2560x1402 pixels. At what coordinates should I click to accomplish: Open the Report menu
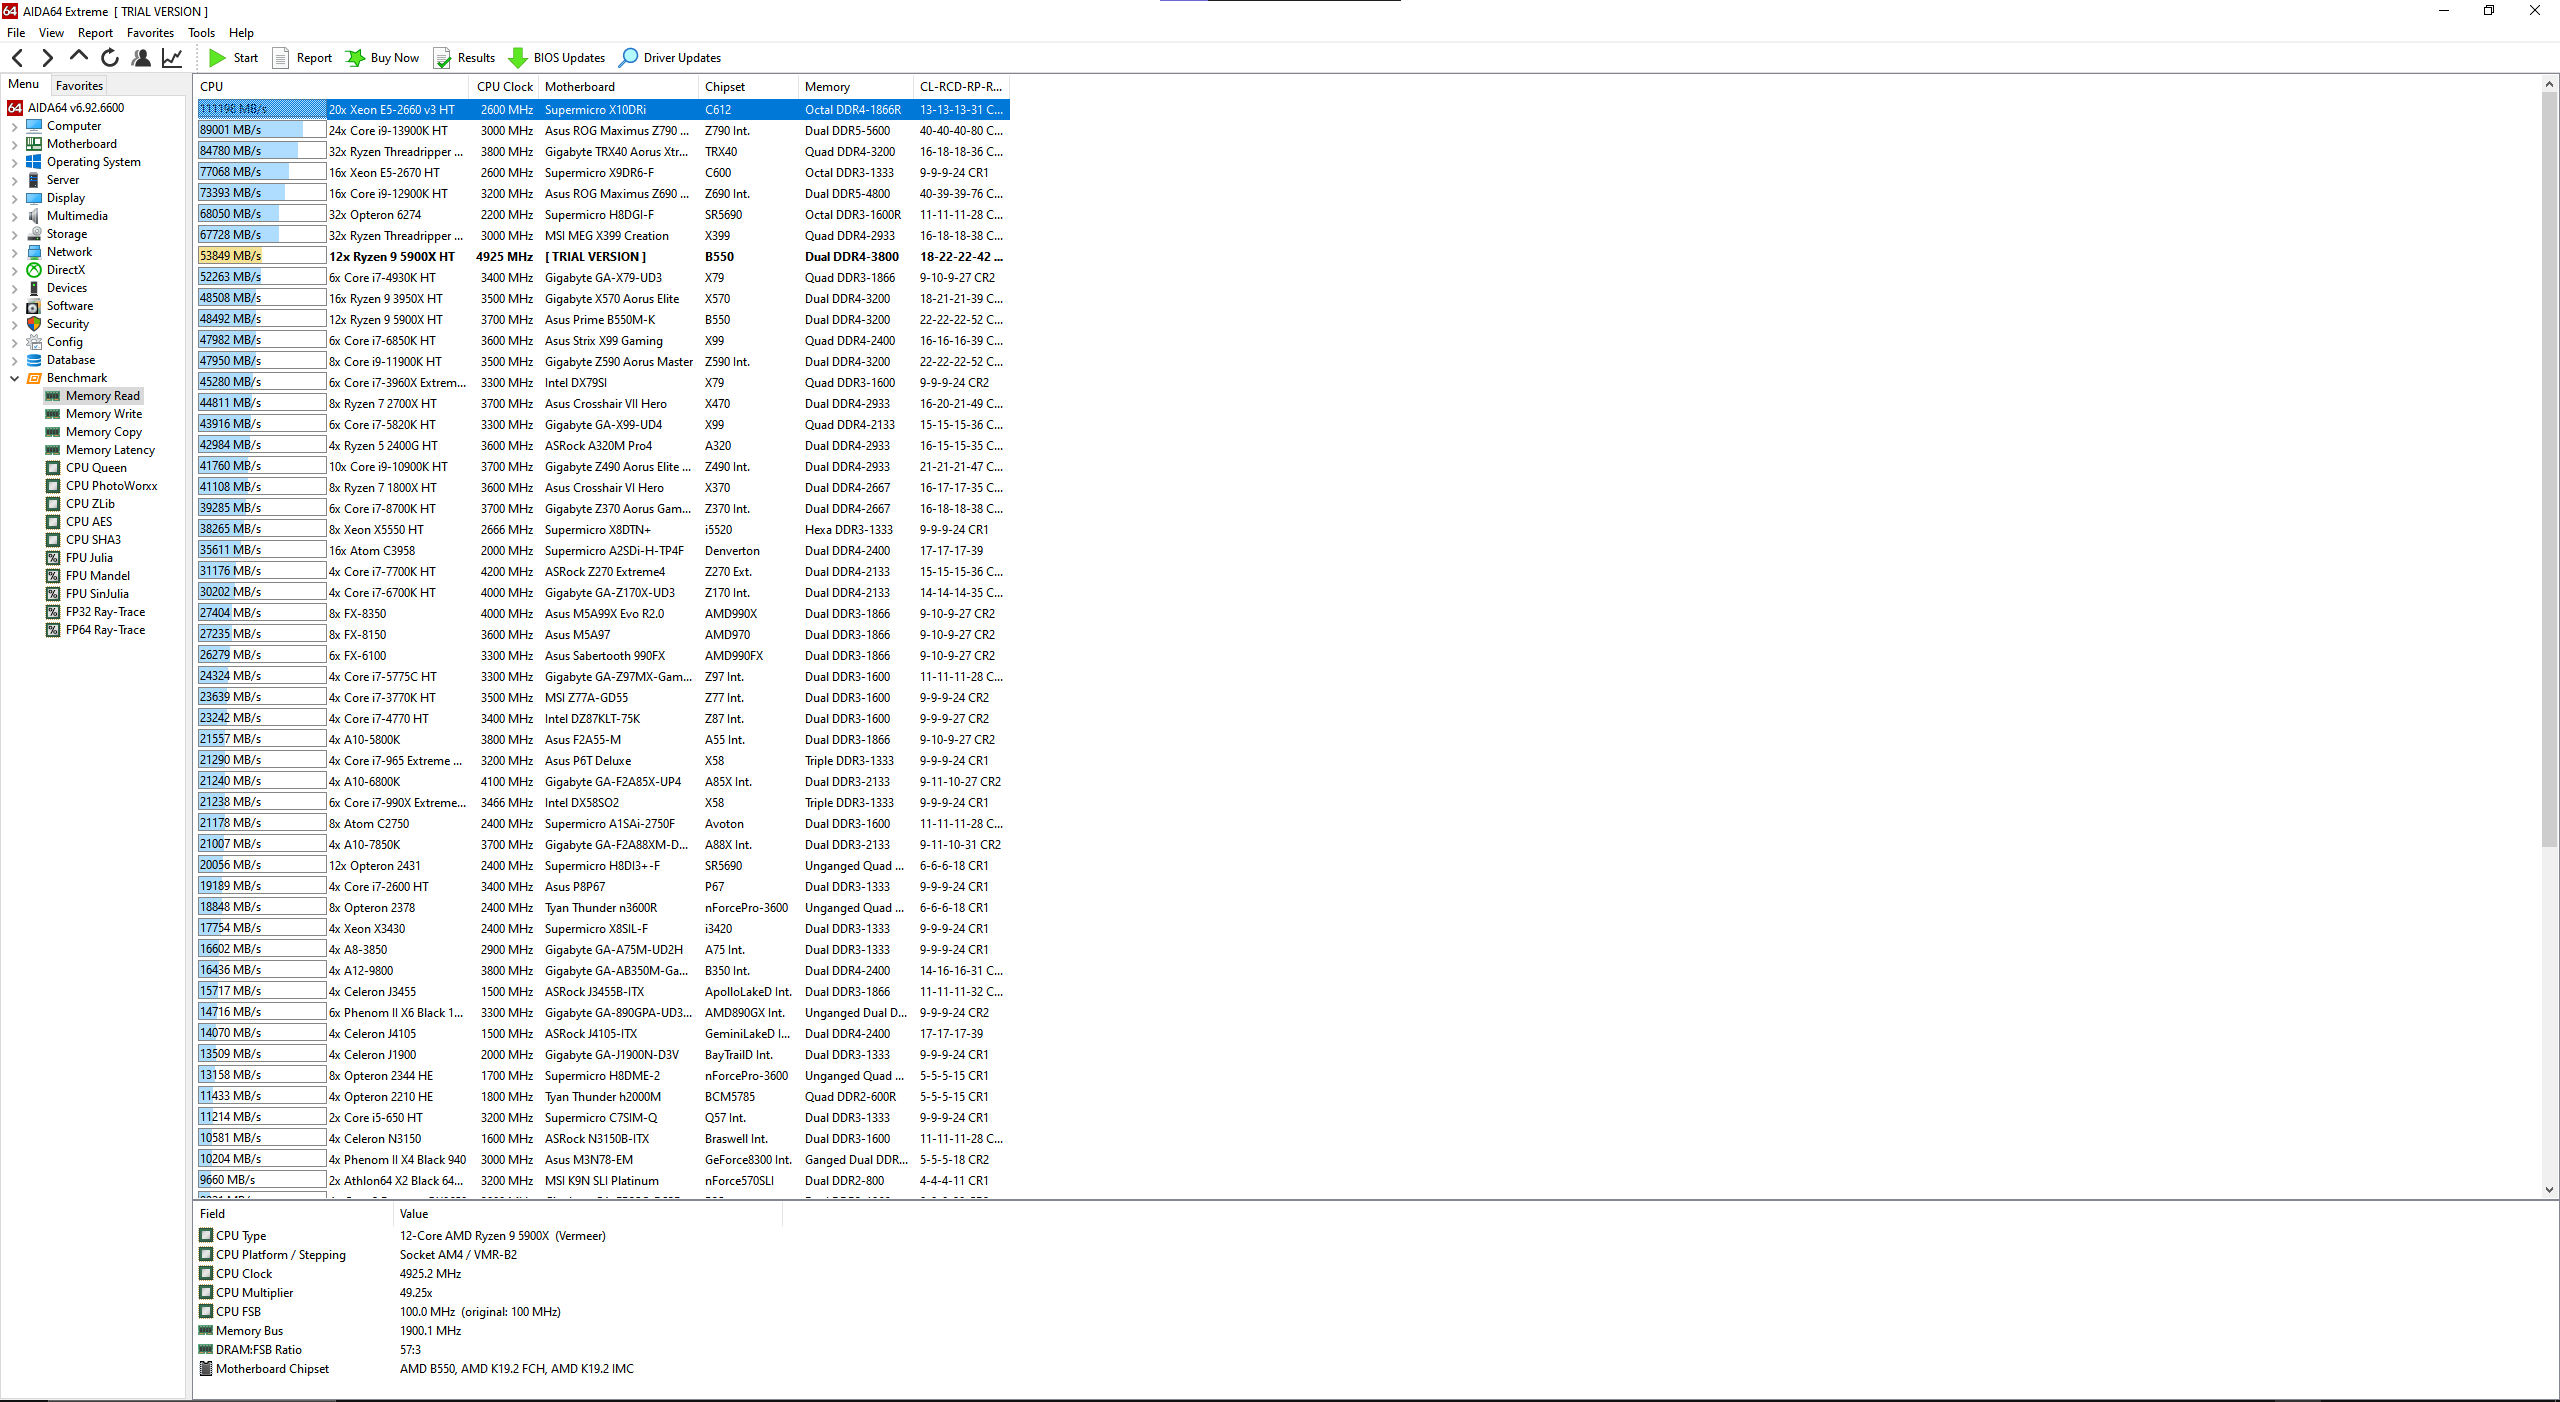(x=95, y=33)
